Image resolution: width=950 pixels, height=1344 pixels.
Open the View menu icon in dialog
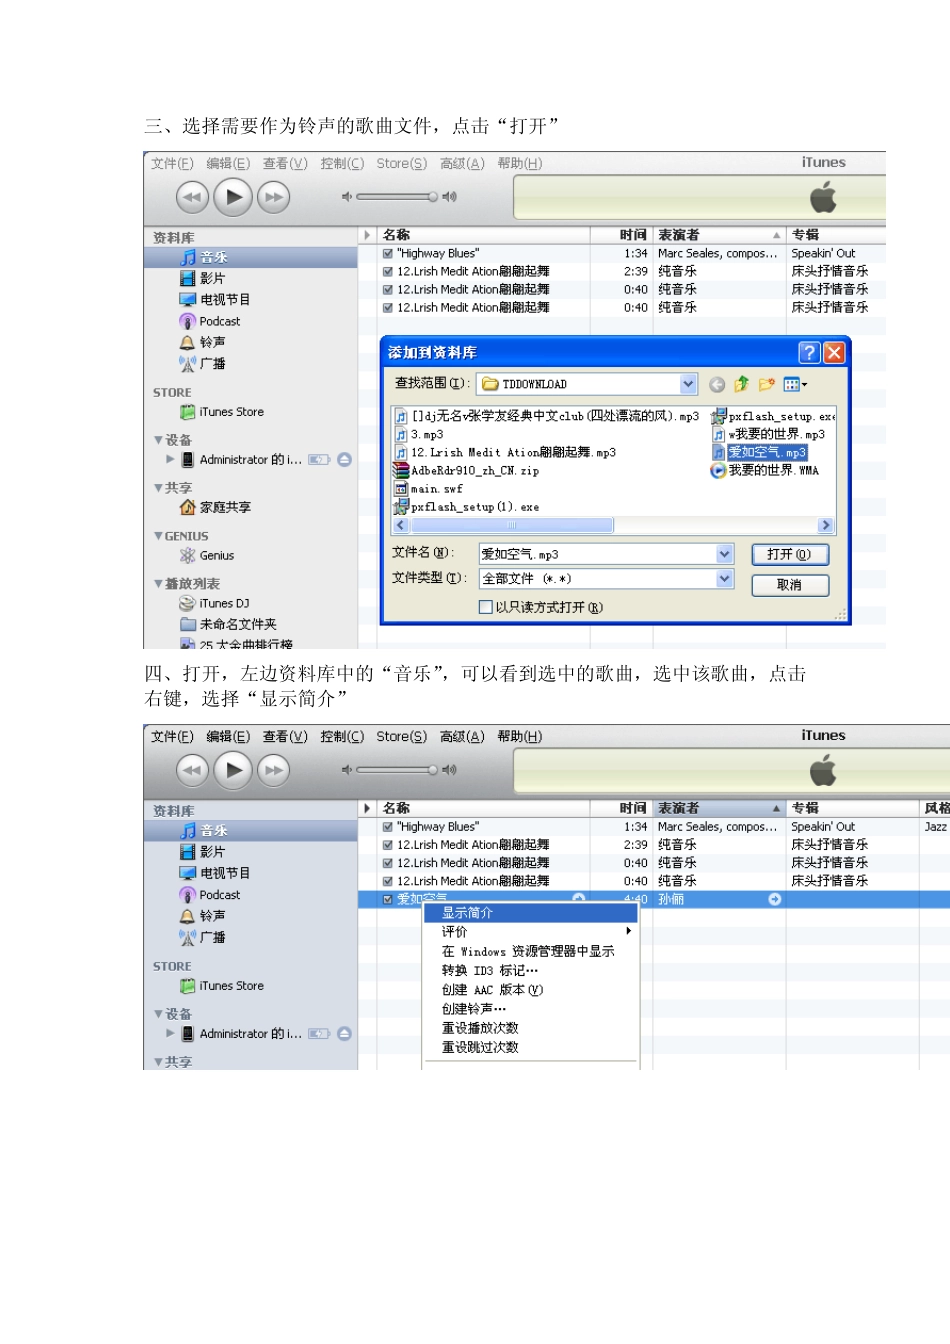[x=795, y=384]
